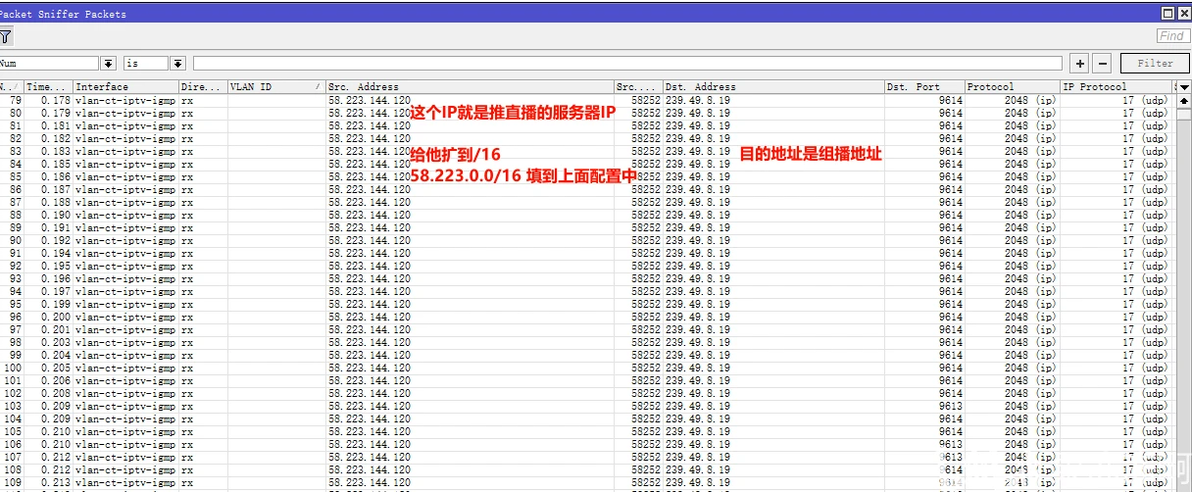Click the funnel filter icon
The image size is (1192, 492).
(5, 36)
